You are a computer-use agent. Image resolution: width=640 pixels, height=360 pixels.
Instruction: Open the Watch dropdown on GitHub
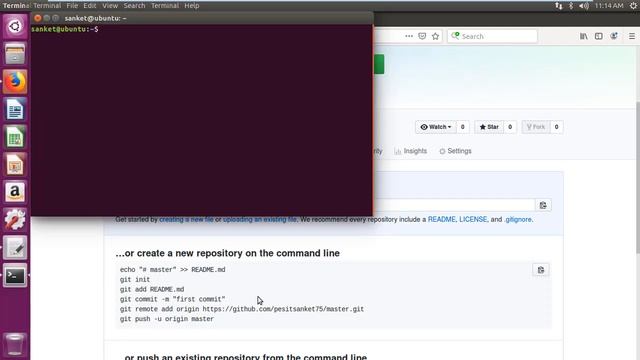tap(436, 127)
